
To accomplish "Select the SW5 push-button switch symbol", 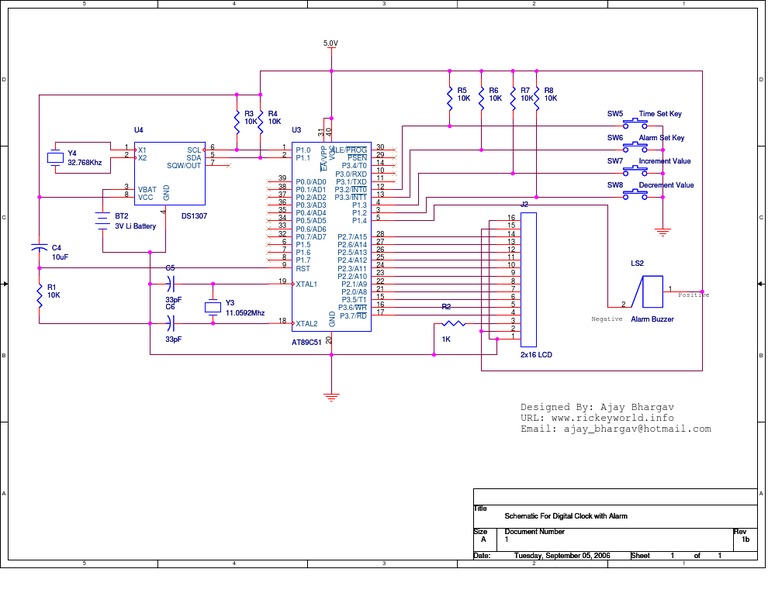I will point(635,123).
